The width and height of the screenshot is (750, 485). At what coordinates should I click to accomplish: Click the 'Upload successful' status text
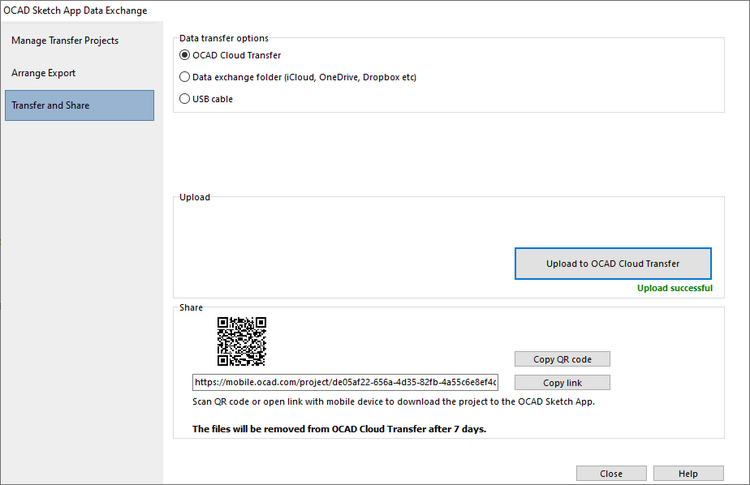coord(675,288)
